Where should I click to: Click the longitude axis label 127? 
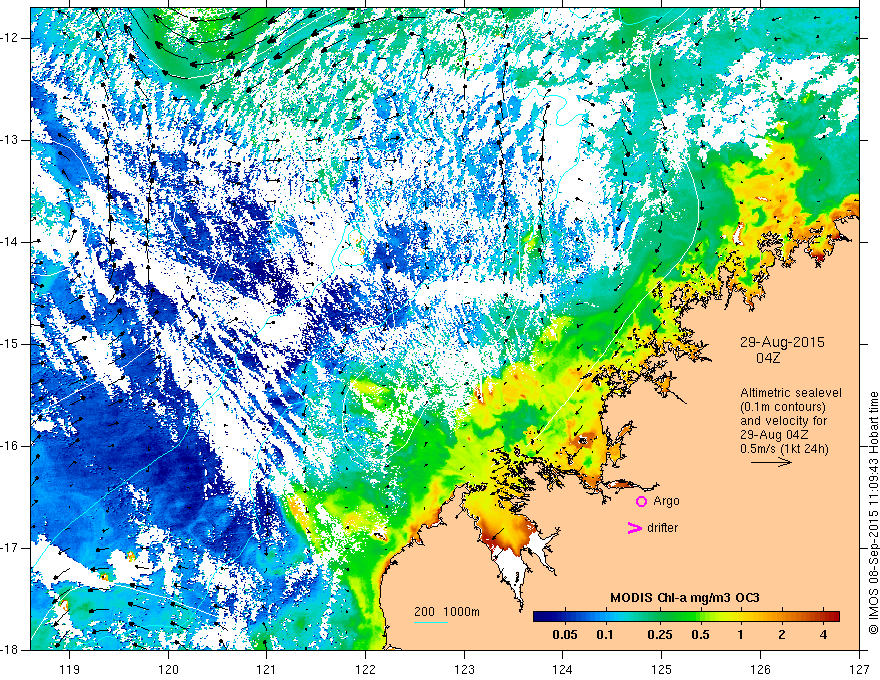[x=859, y=669]
